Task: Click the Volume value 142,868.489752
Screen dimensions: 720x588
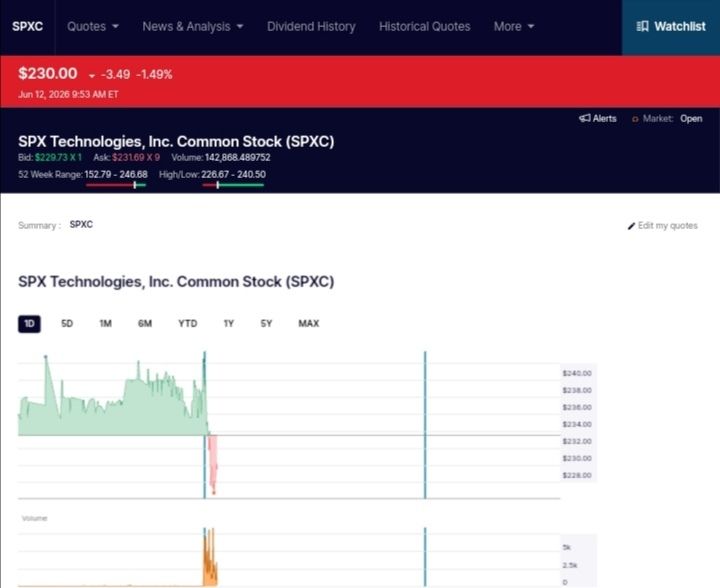Action: coord(237,157)
